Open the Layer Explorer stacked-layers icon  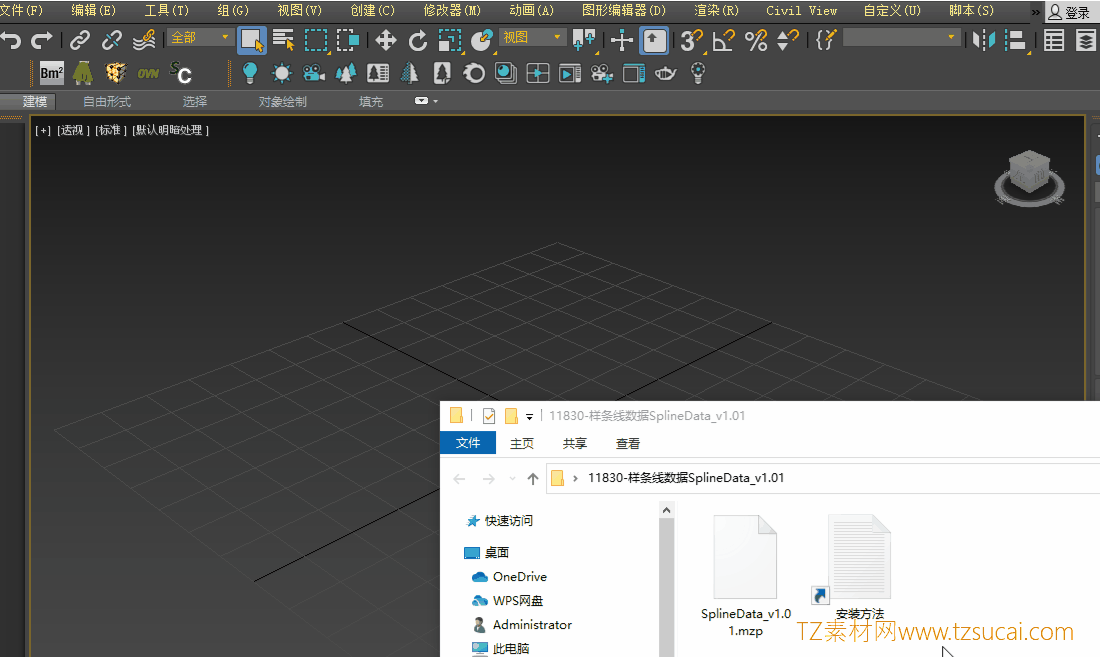(1086, 40)
